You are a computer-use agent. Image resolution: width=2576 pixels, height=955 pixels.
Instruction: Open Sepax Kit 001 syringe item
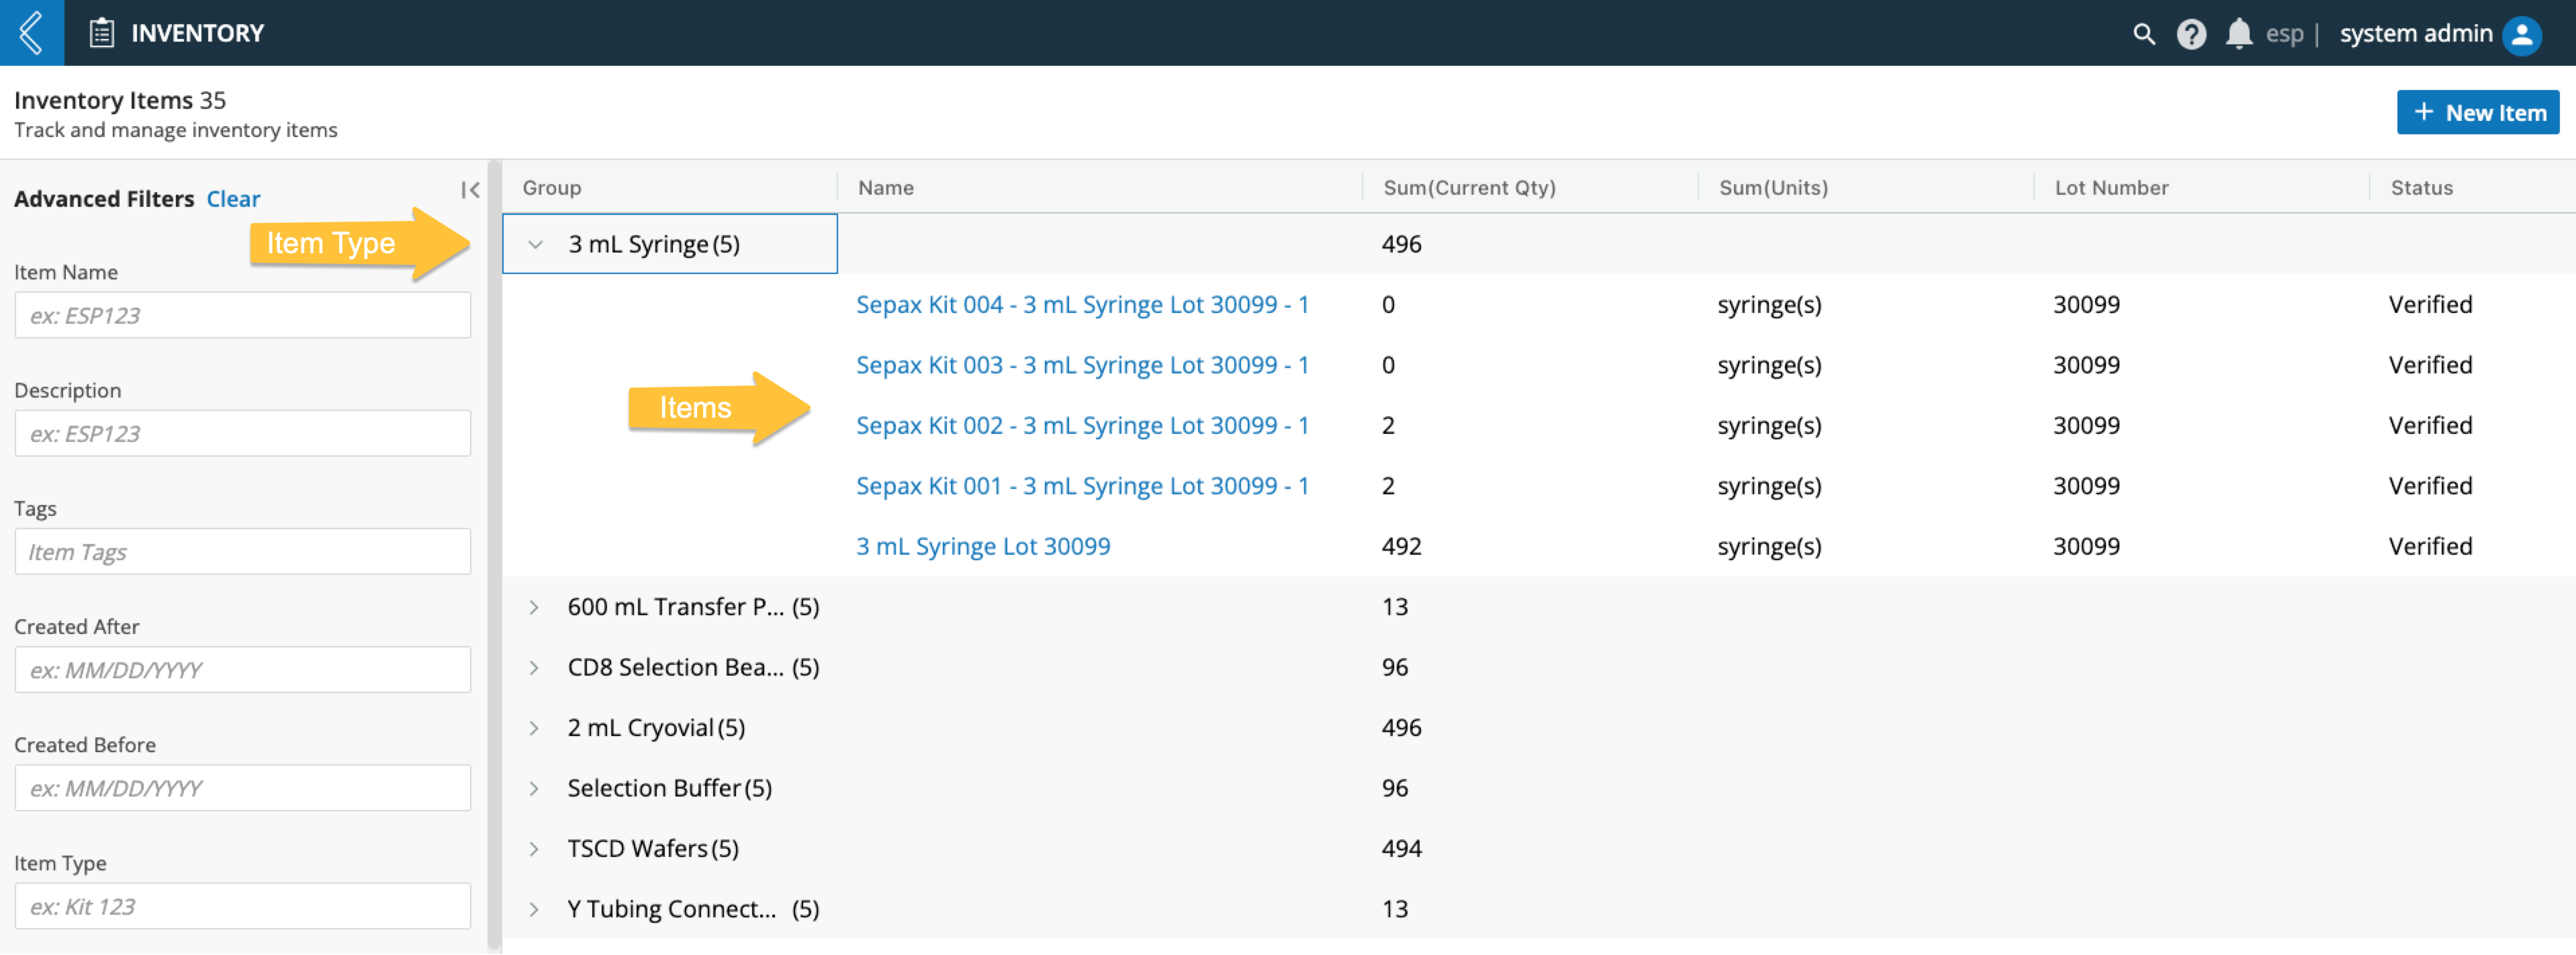pos(1082,486)
